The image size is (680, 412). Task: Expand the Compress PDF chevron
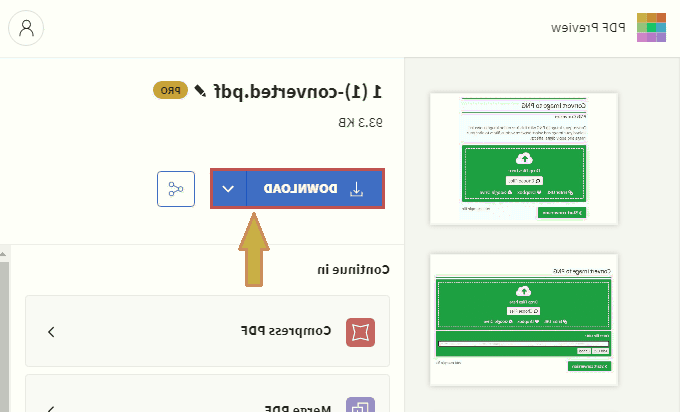(51, 332)
